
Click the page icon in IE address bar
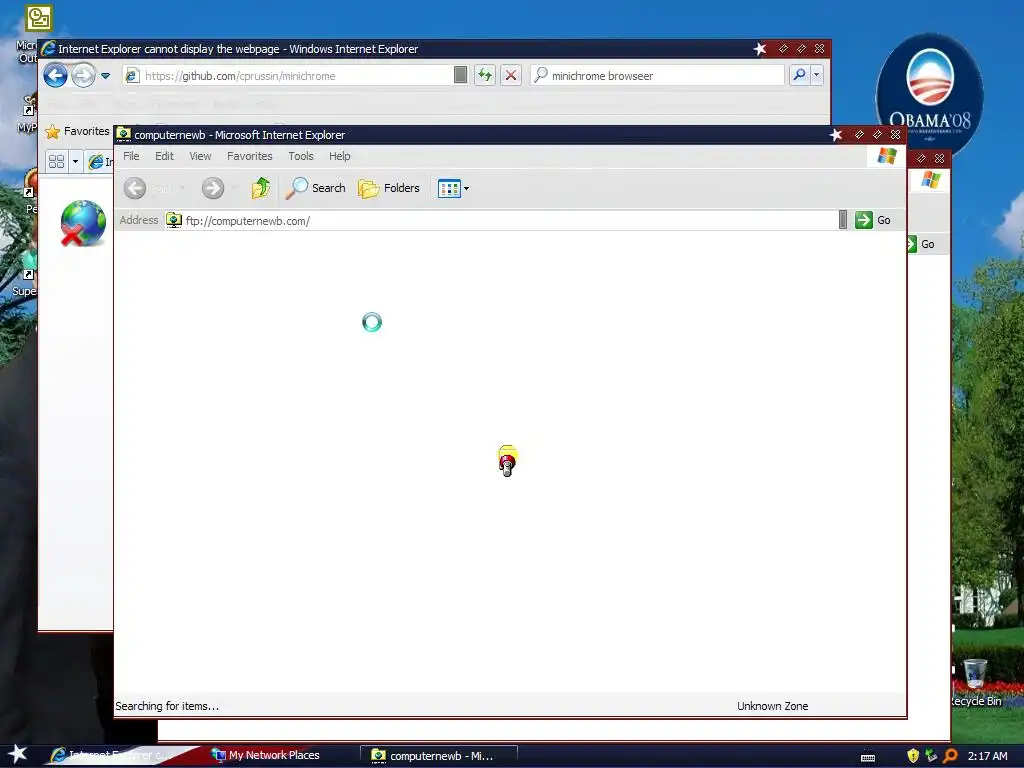132,76
